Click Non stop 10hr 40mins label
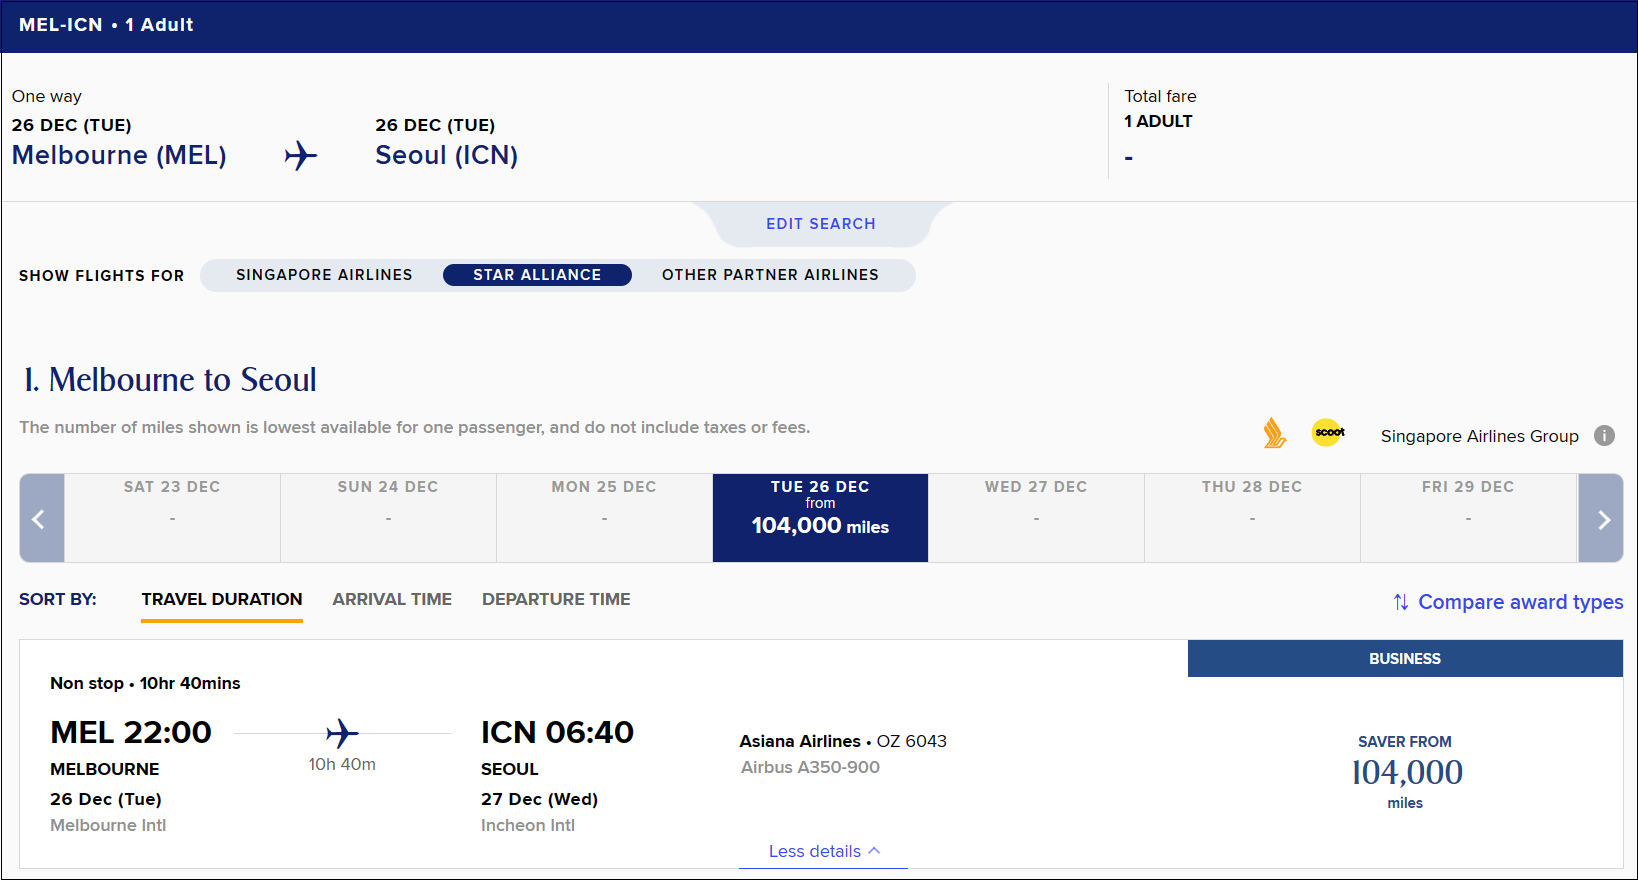This screenshot has height=880, width=1638. point(145,683)
